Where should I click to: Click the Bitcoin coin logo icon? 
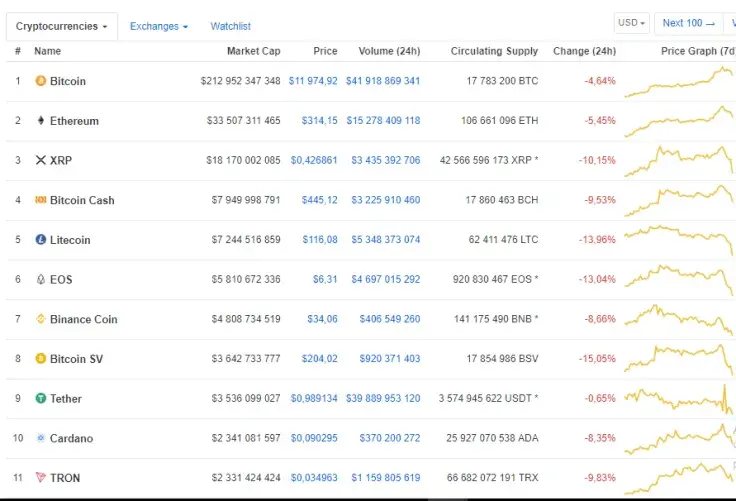click(41, 81)
